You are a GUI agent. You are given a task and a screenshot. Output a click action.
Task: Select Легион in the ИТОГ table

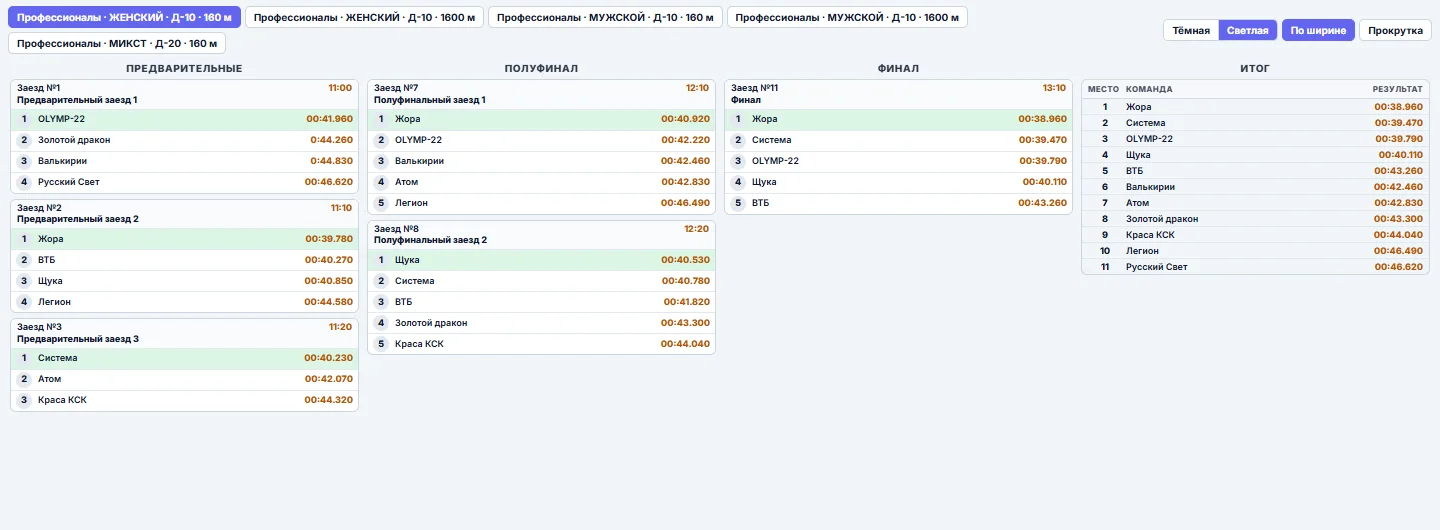pyautogui.click(x=1255, y=251)
